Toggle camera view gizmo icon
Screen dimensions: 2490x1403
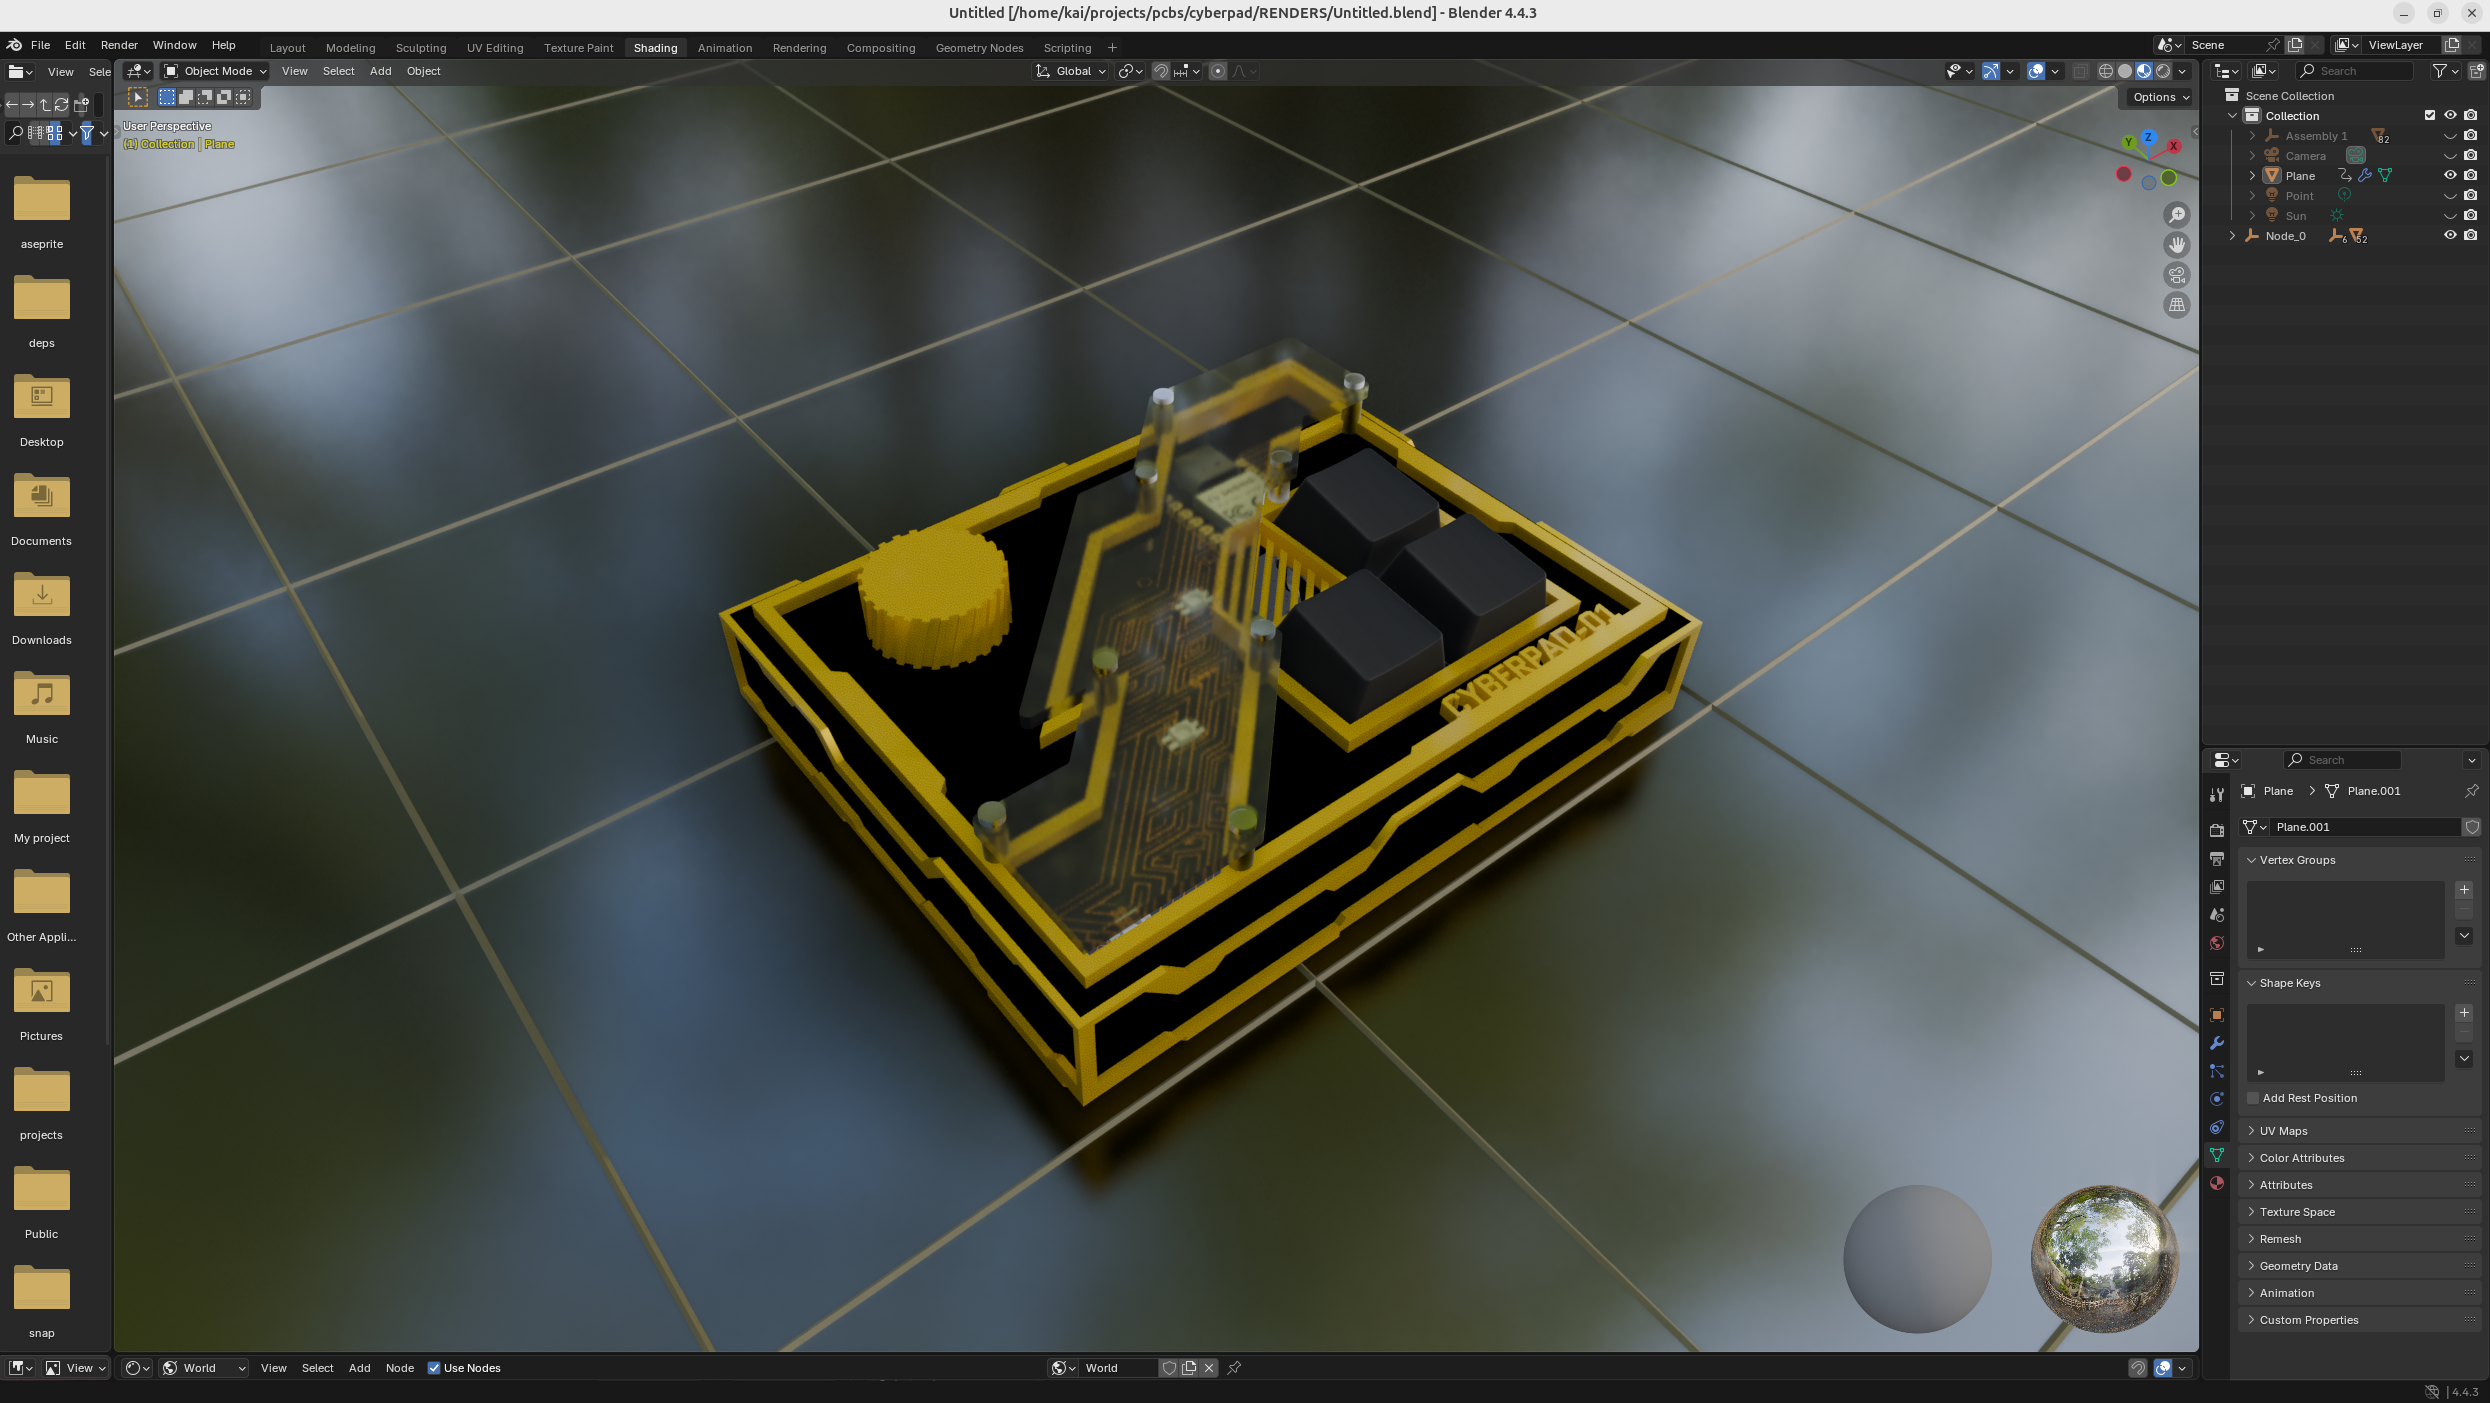click(2177, 275)
